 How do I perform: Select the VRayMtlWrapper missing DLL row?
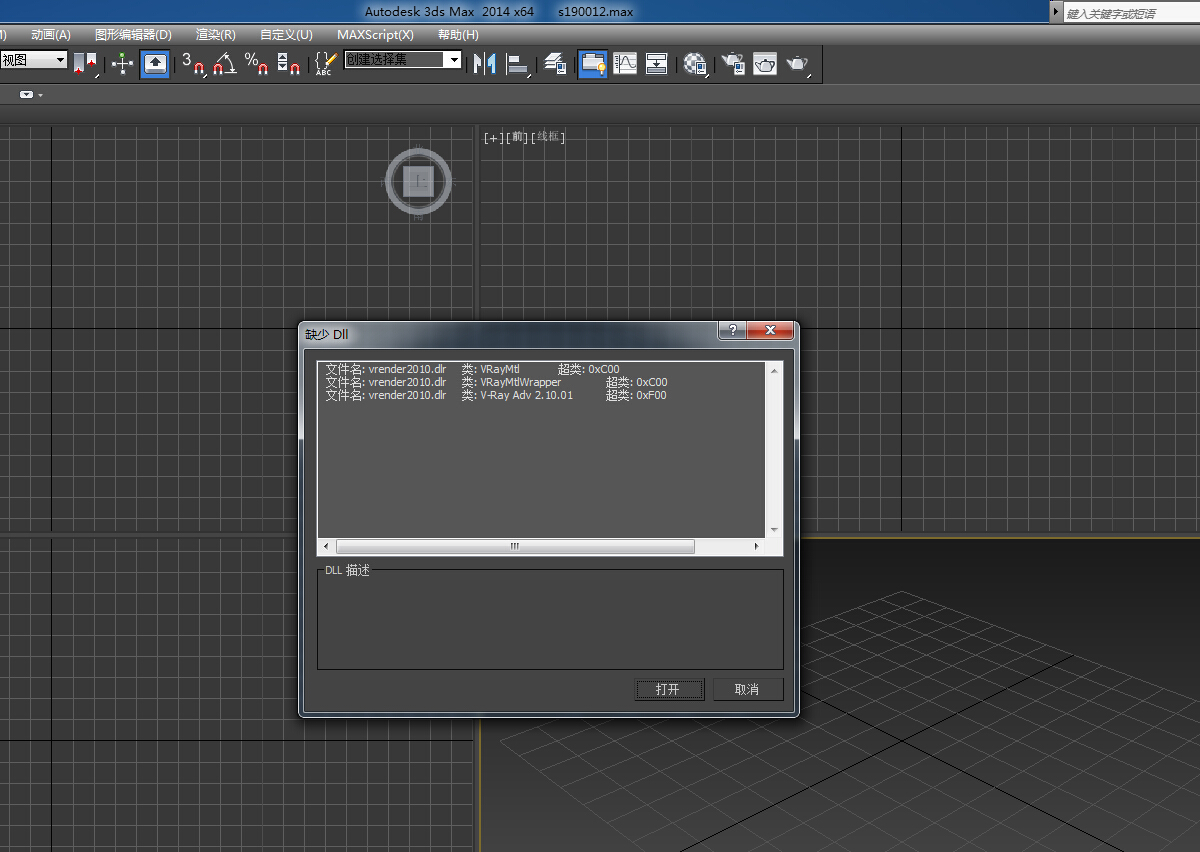[496, 382]
